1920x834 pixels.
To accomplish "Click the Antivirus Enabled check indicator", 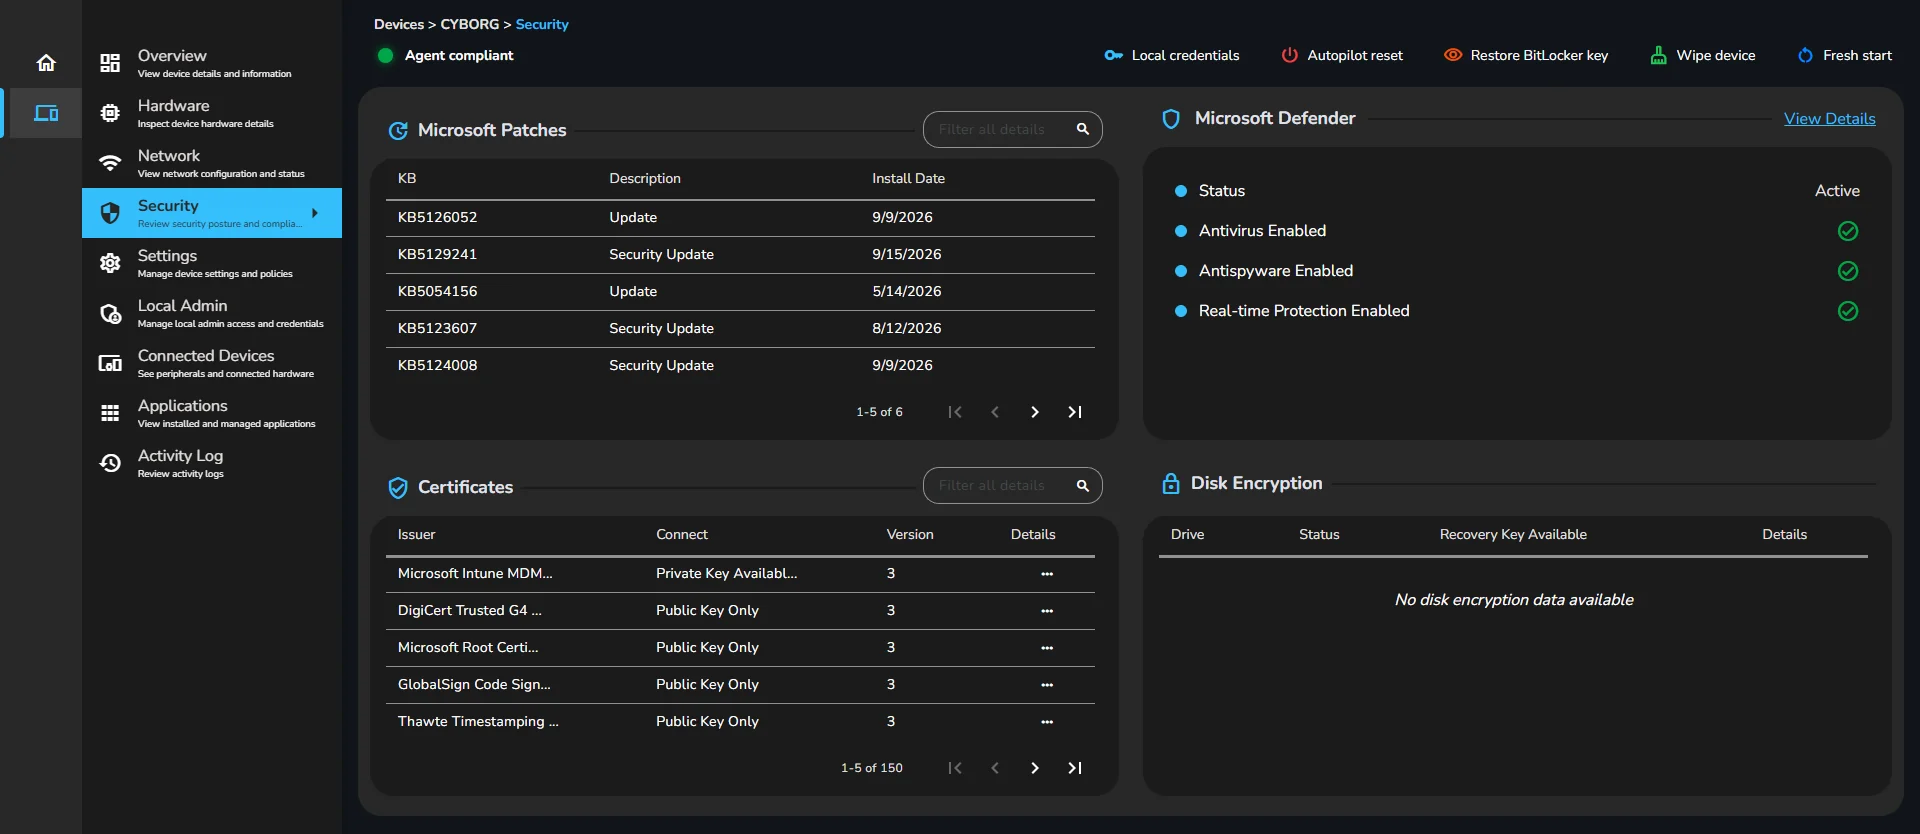I will 1848,231.
